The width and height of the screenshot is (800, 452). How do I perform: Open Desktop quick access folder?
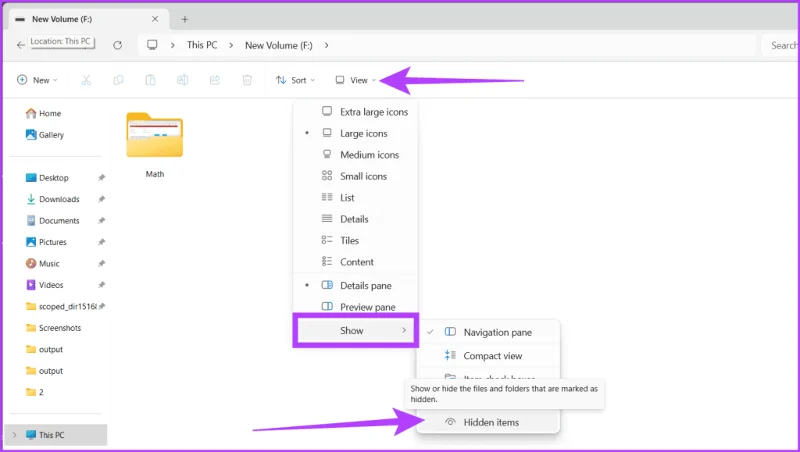click(47, 178)
